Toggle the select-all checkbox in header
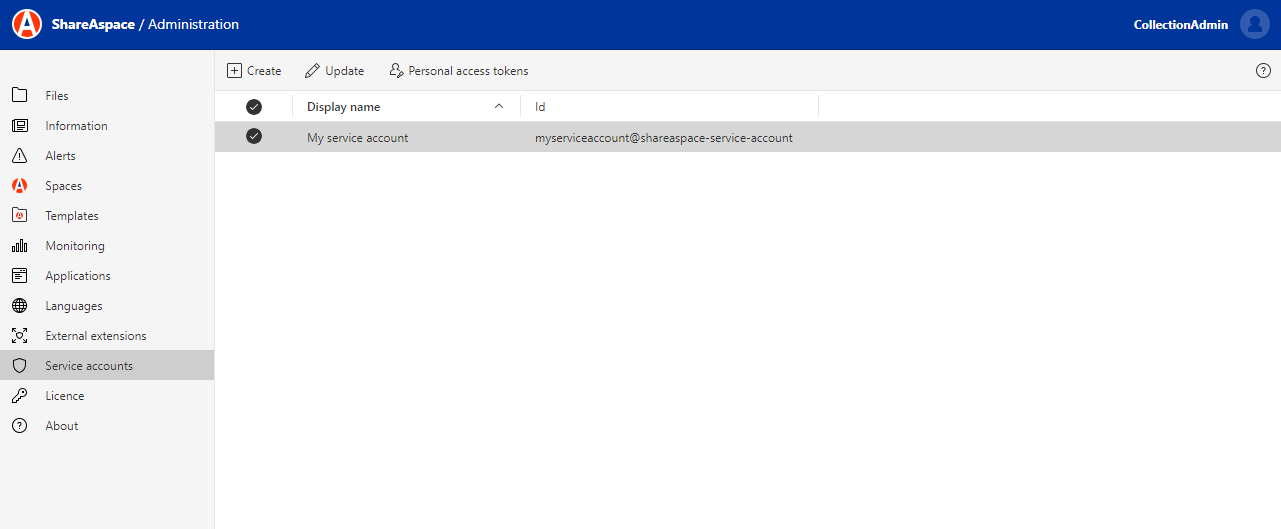Screen dimensions: 1281x529 pos(254,107)
